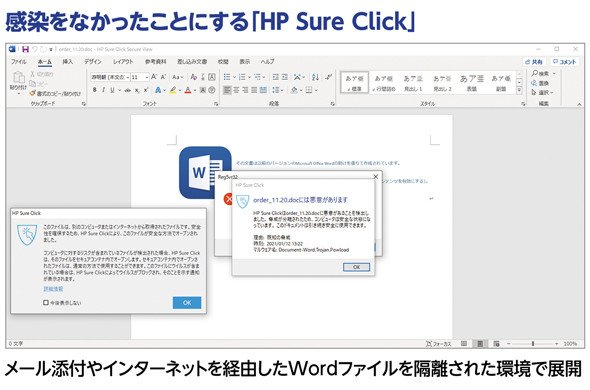Switch to print layout view in status bar
This screenshot has height=390, width=590.
(480, 343)
